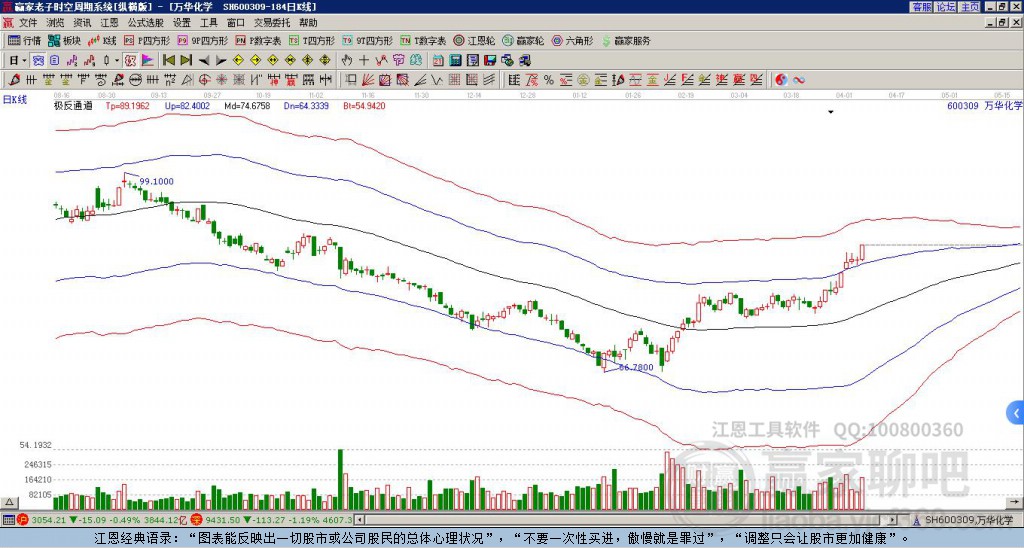This screenshot has height=548, width=1024.
Task: Click the 日K线 chart label
Action: pyautogui.click(x=15, y=99)
